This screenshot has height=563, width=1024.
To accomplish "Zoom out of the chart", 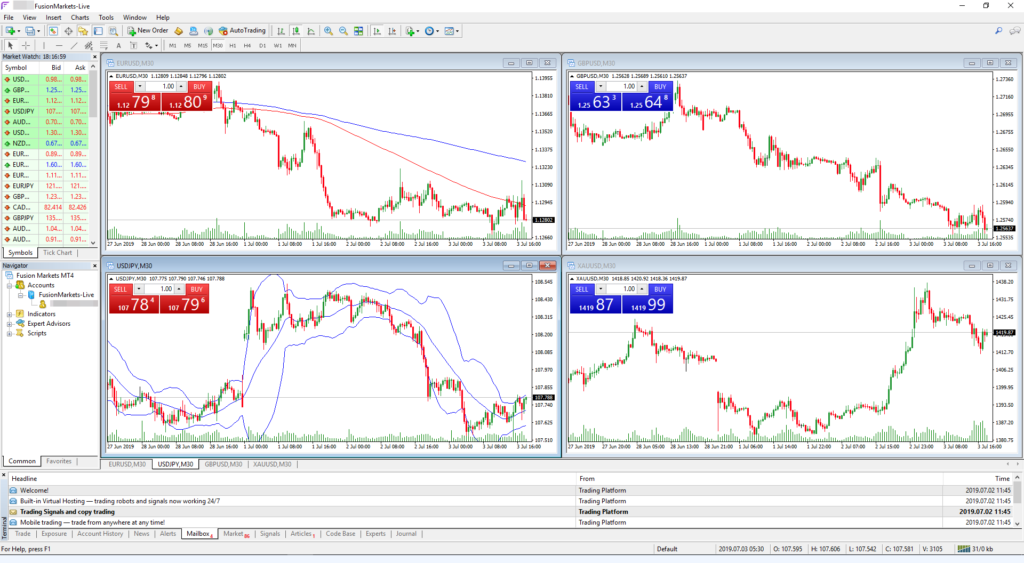I will click(342, 31).
